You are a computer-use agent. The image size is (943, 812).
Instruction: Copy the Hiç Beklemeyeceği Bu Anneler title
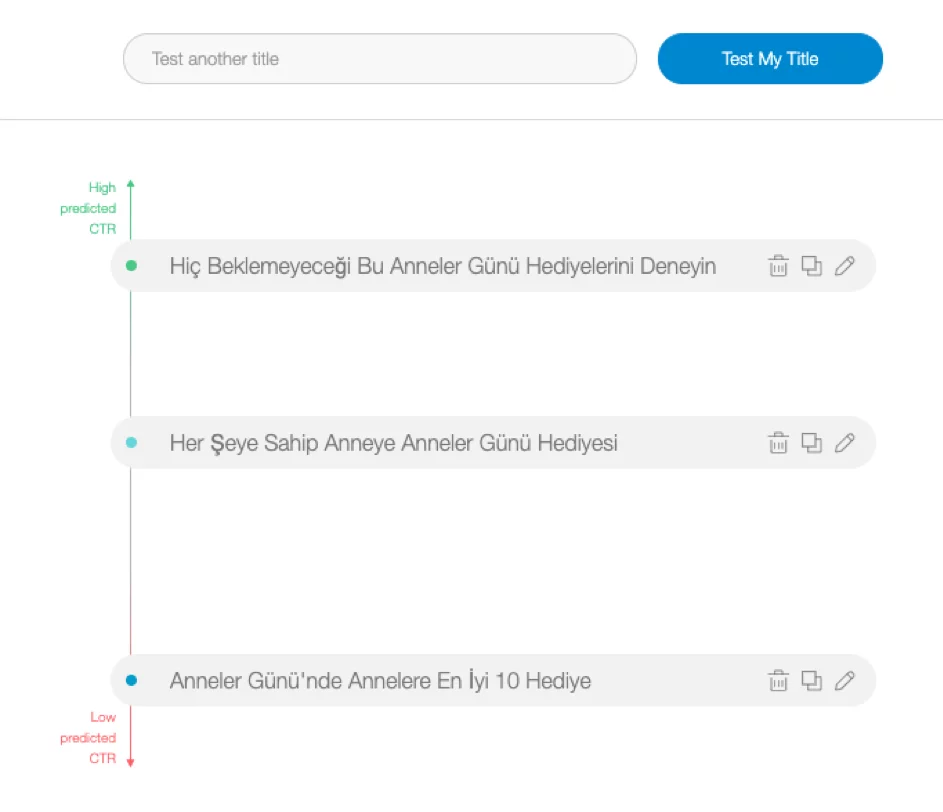tap(811, 265)
